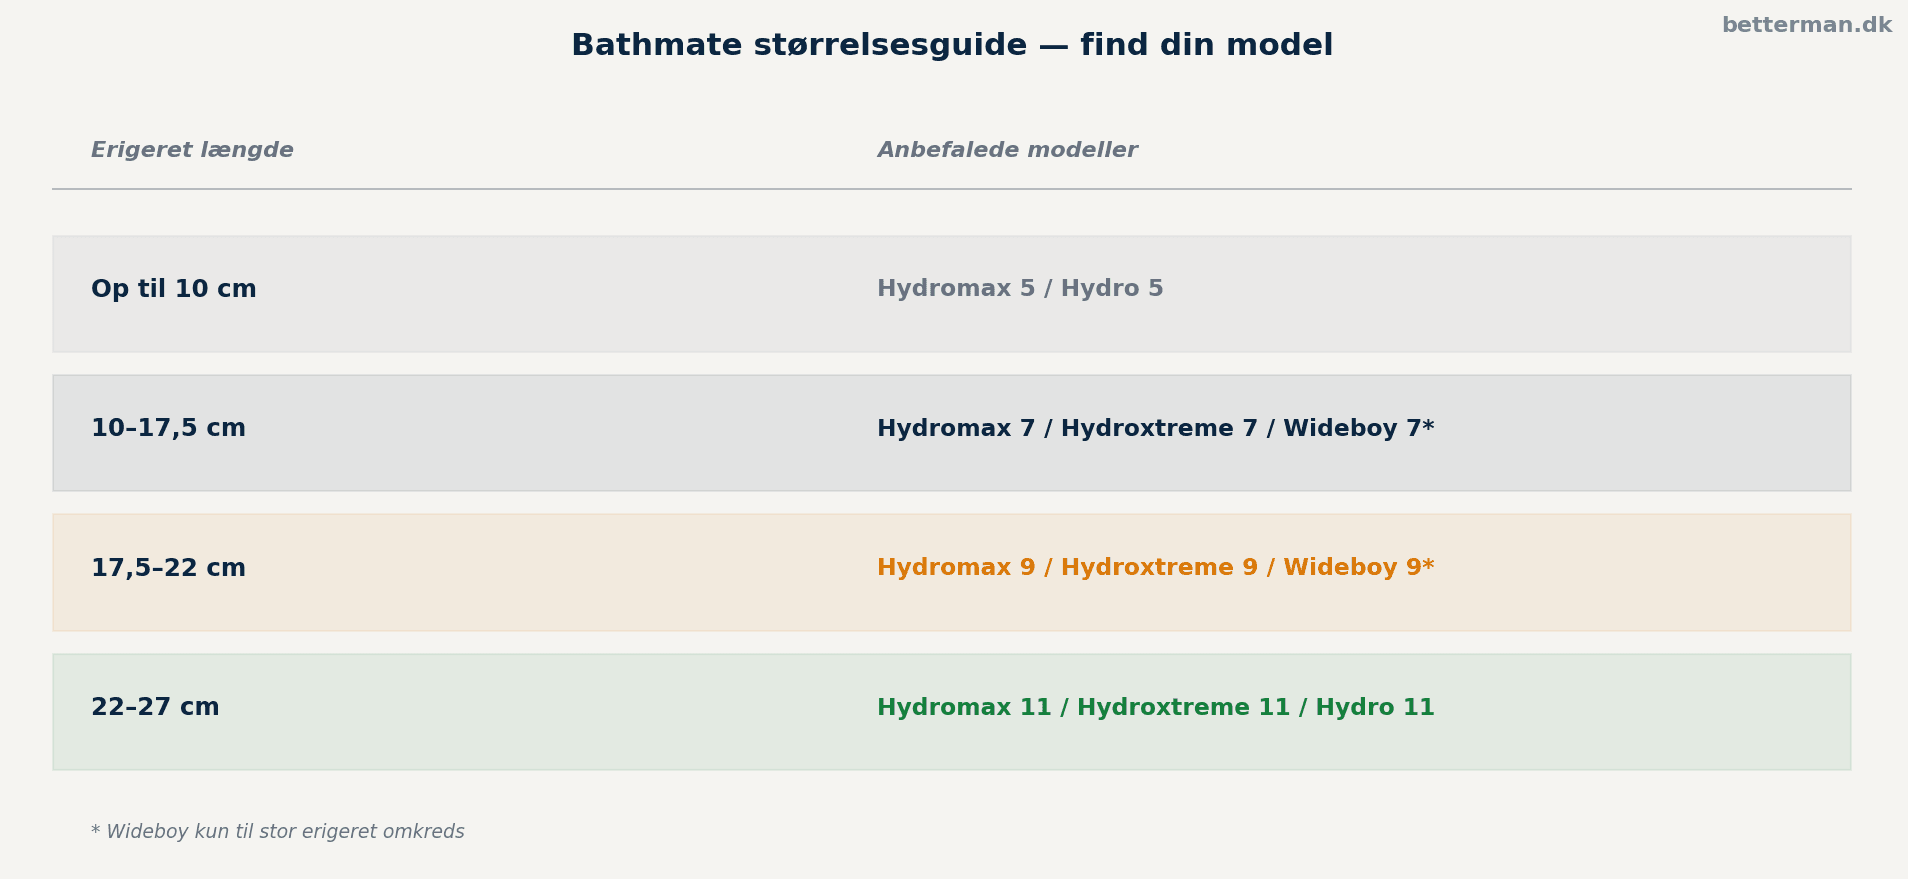Select the 'Hydromax 5 / Hydro 5' cell
This screenshot has width=1908, height=879.
[1020, 289]
